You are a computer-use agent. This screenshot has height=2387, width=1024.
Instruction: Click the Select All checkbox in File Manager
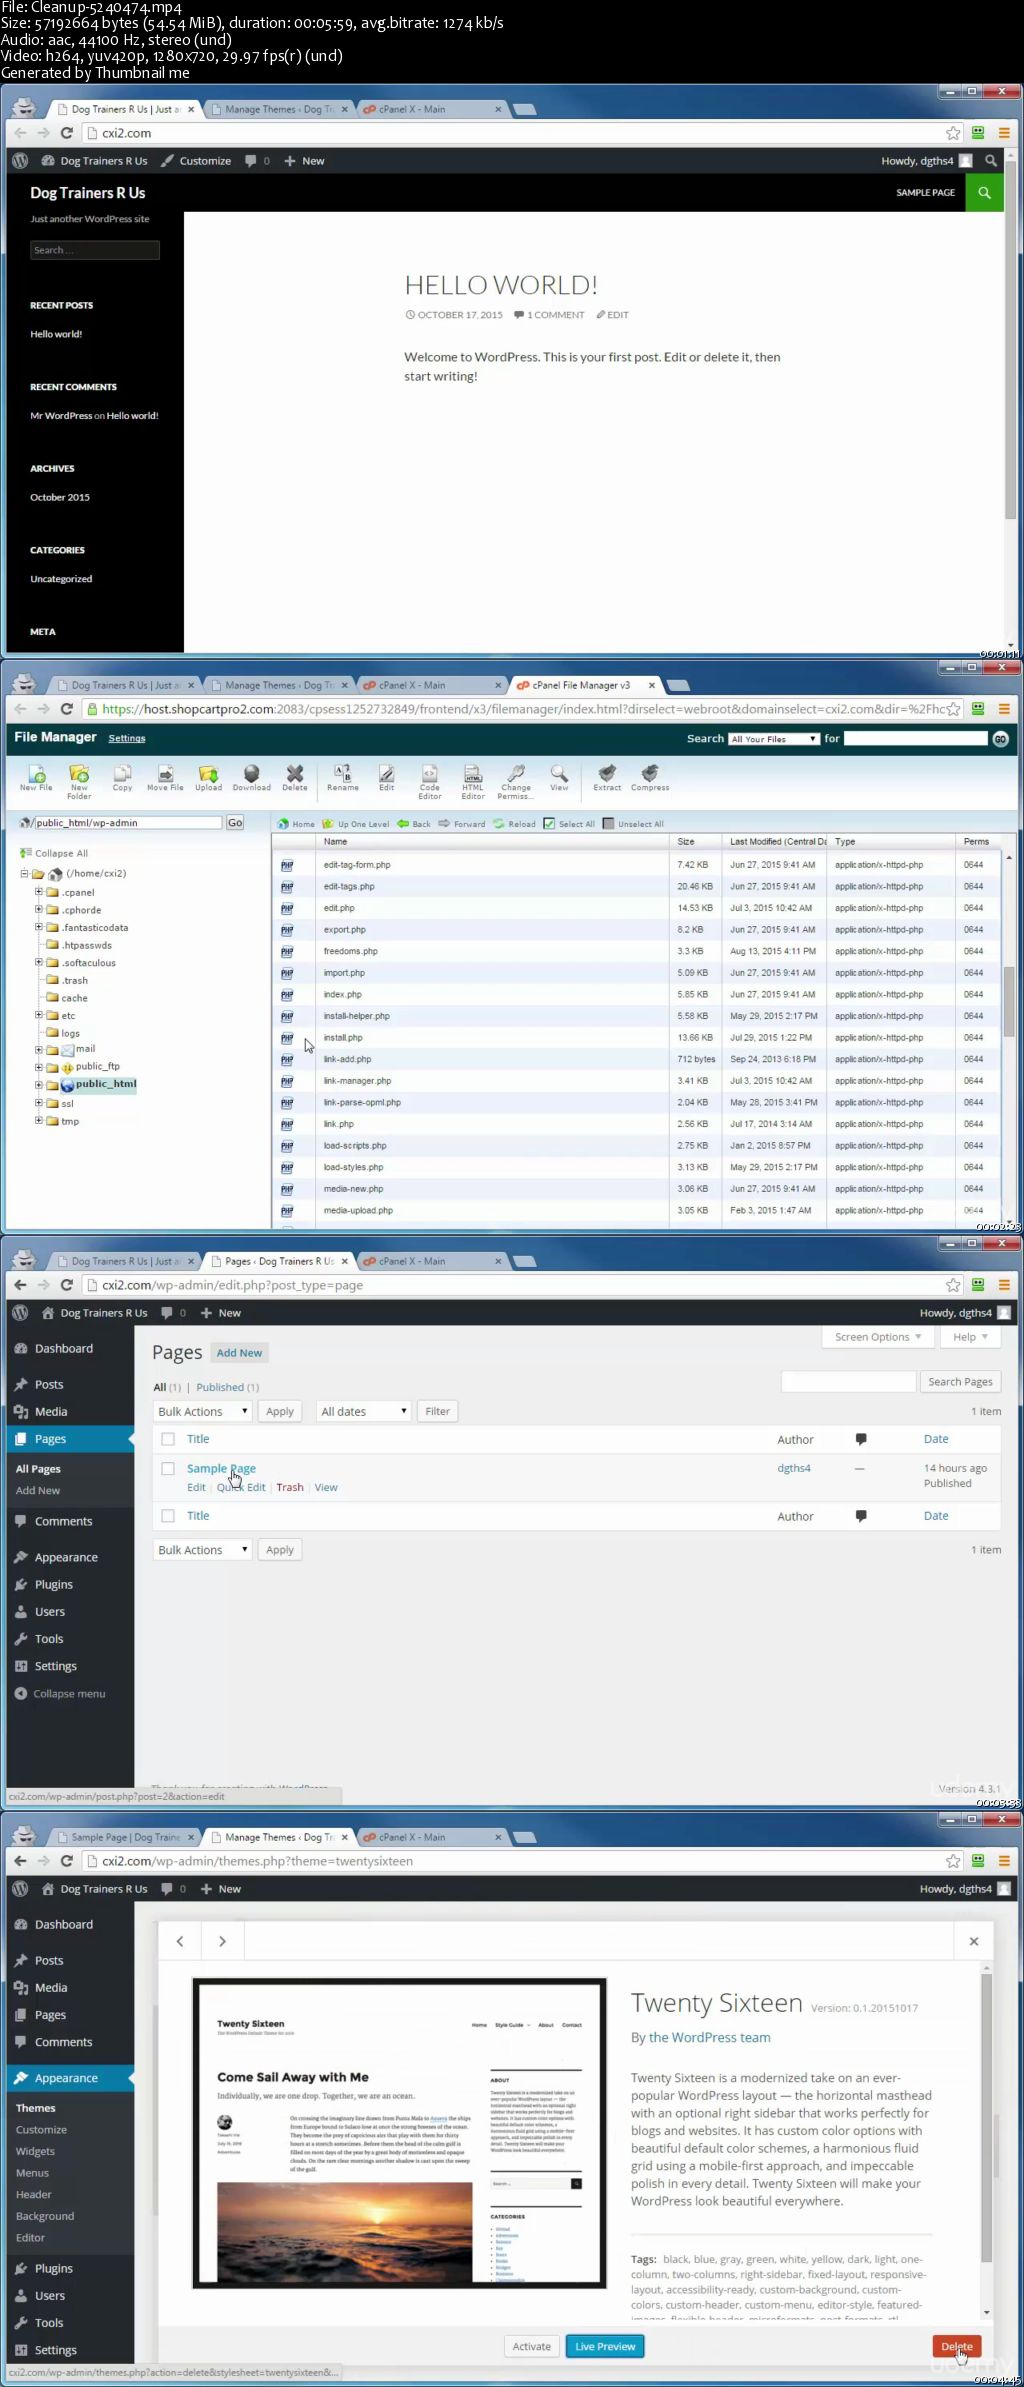click(549, 824)
